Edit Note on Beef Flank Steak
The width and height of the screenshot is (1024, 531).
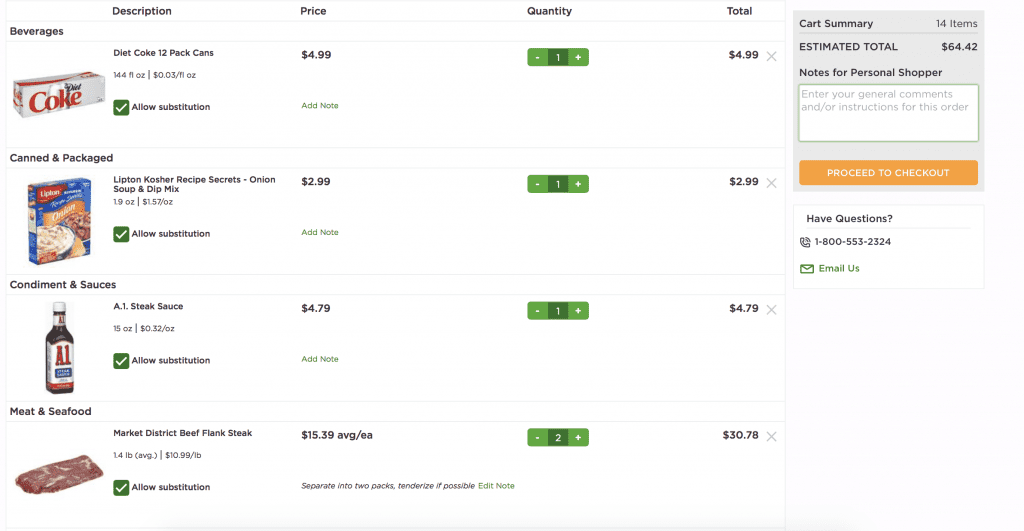click(x=496, y=485)
